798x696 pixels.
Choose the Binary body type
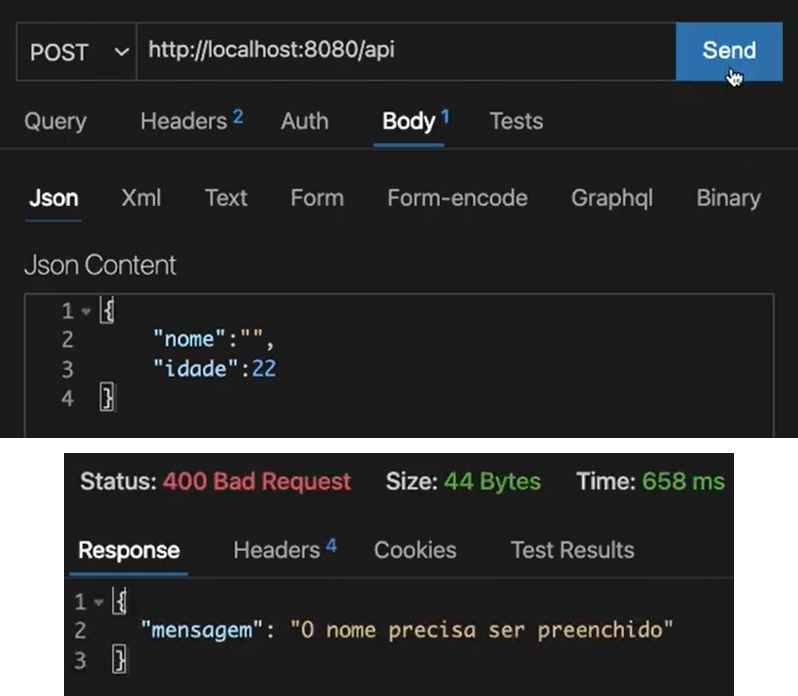coord(728,198)
